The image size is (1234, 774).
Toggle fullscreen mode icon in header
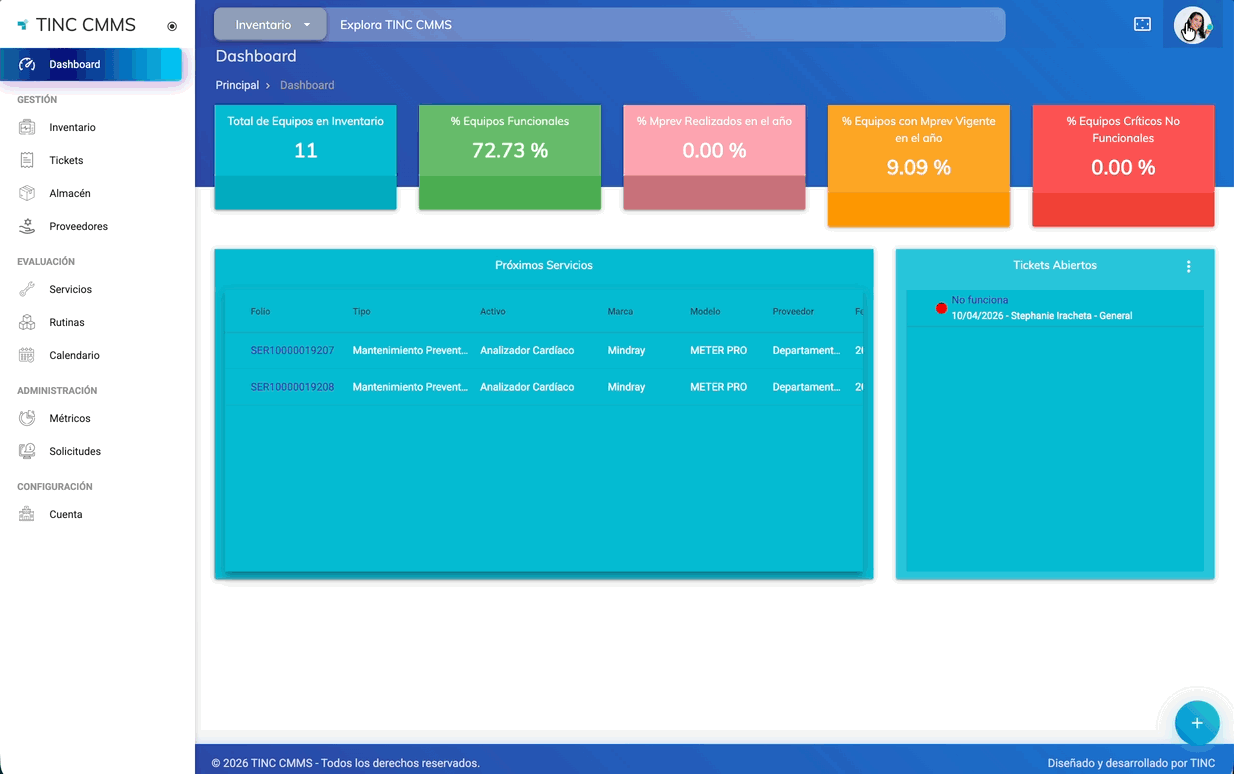point(1142,25)
